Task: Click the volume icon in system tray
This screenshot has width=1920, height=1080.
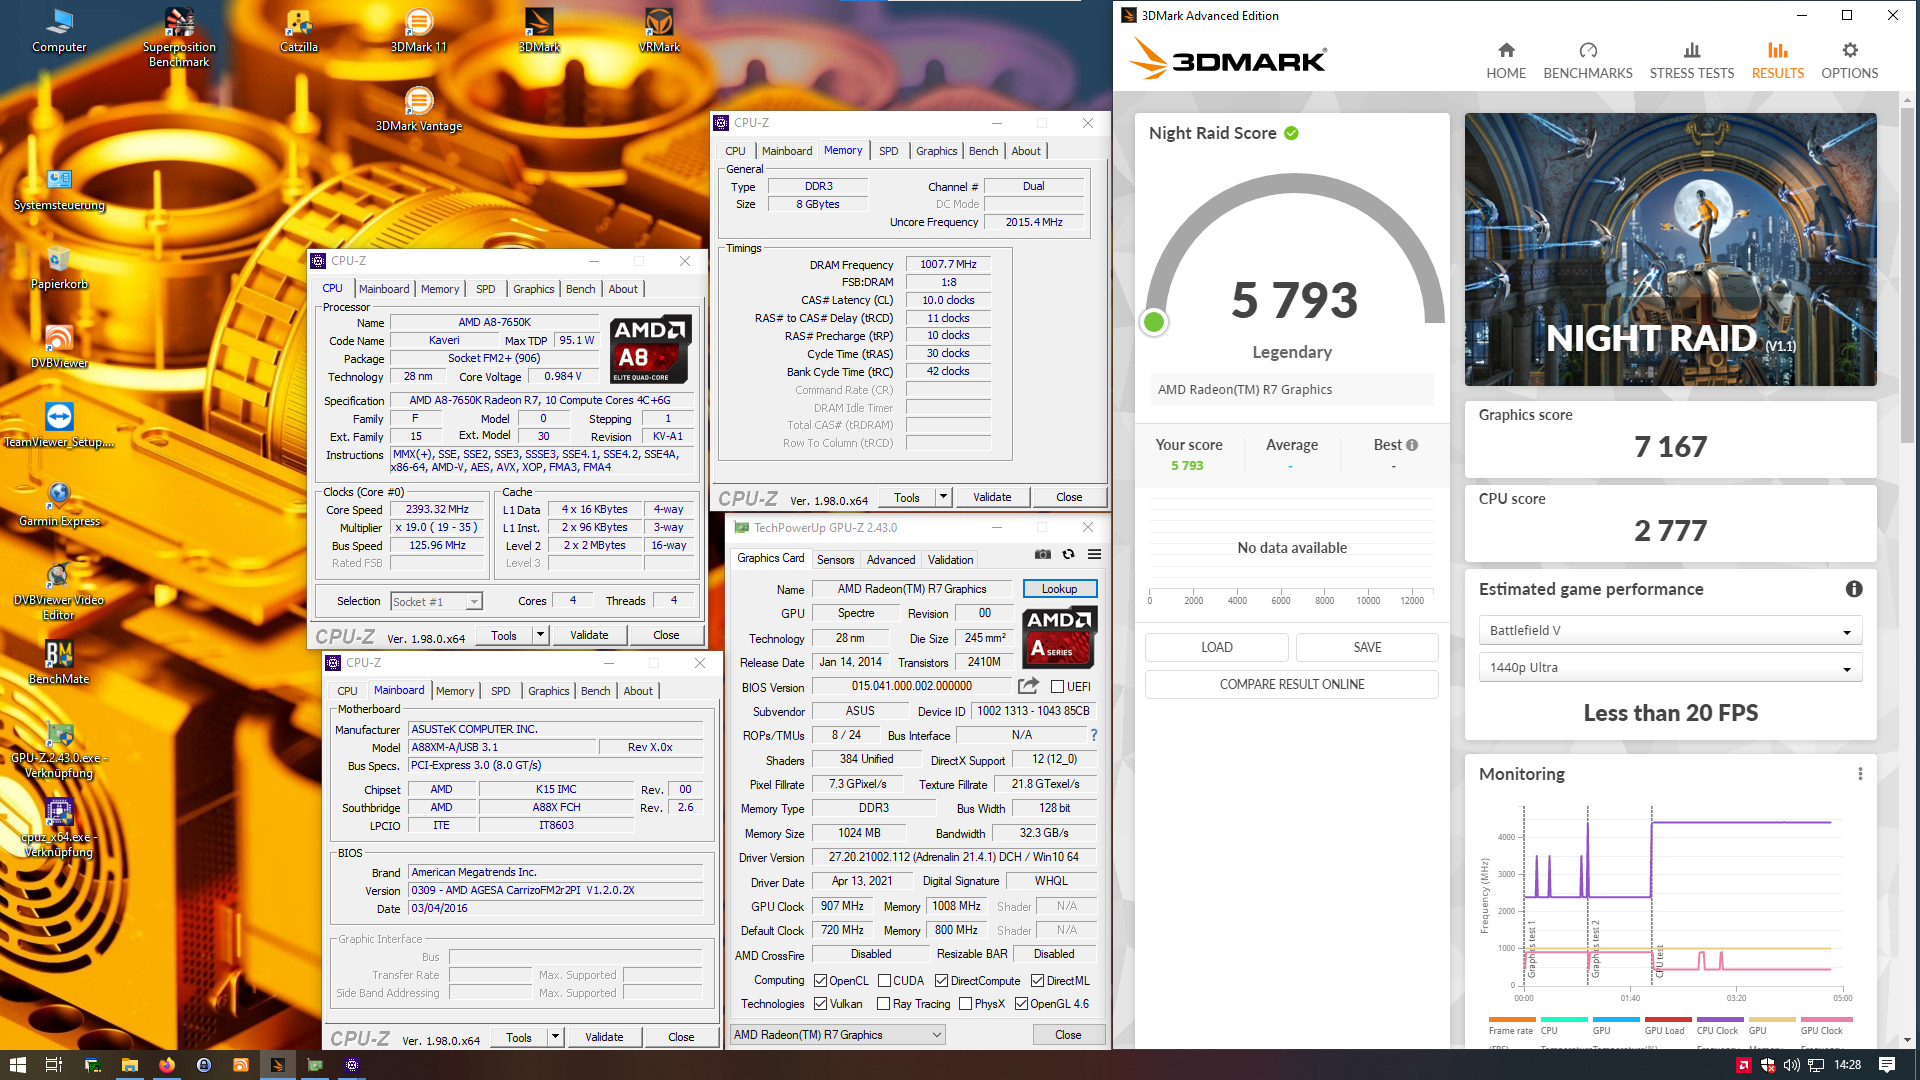Action: coord(1791,1065)
